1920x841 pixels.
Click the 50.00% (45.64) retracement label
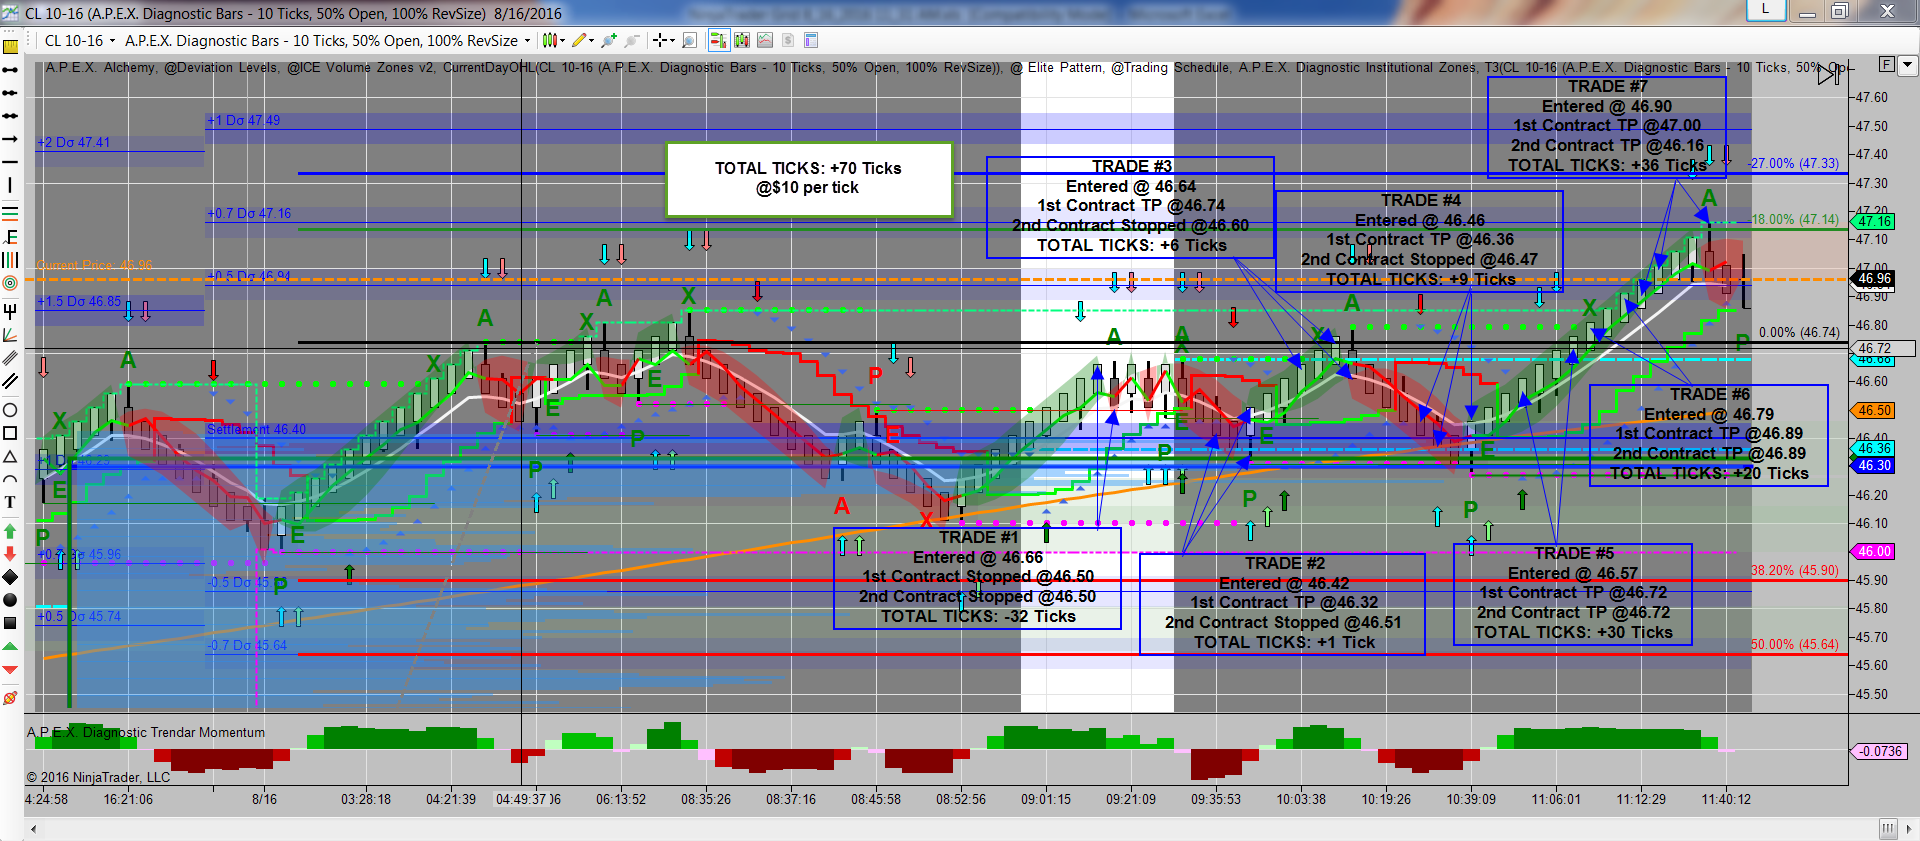click(x=1794, y=645)
